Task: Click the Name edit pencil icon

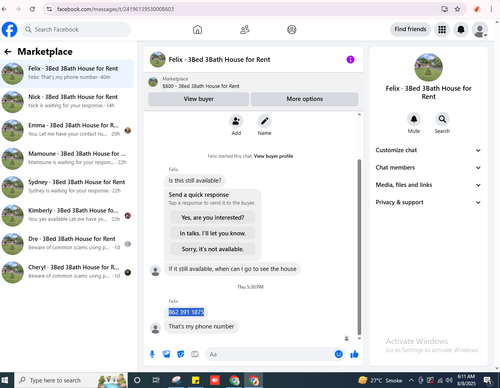Action: [x=264, y=121]
